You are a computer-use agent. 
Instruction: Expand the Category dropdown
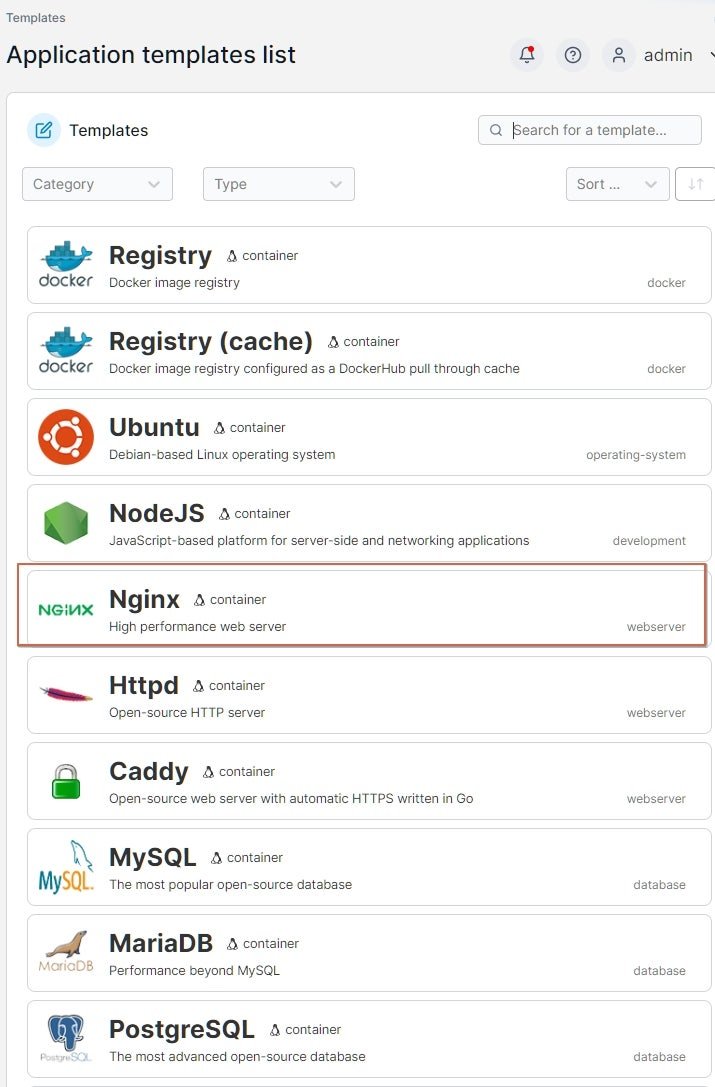[97, 184]
